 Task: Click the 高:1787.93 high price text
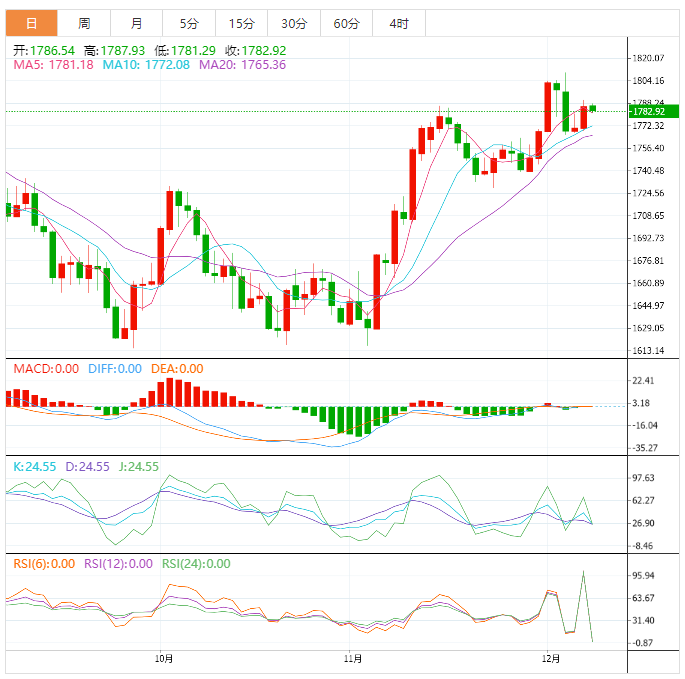(x=114, y=51)
